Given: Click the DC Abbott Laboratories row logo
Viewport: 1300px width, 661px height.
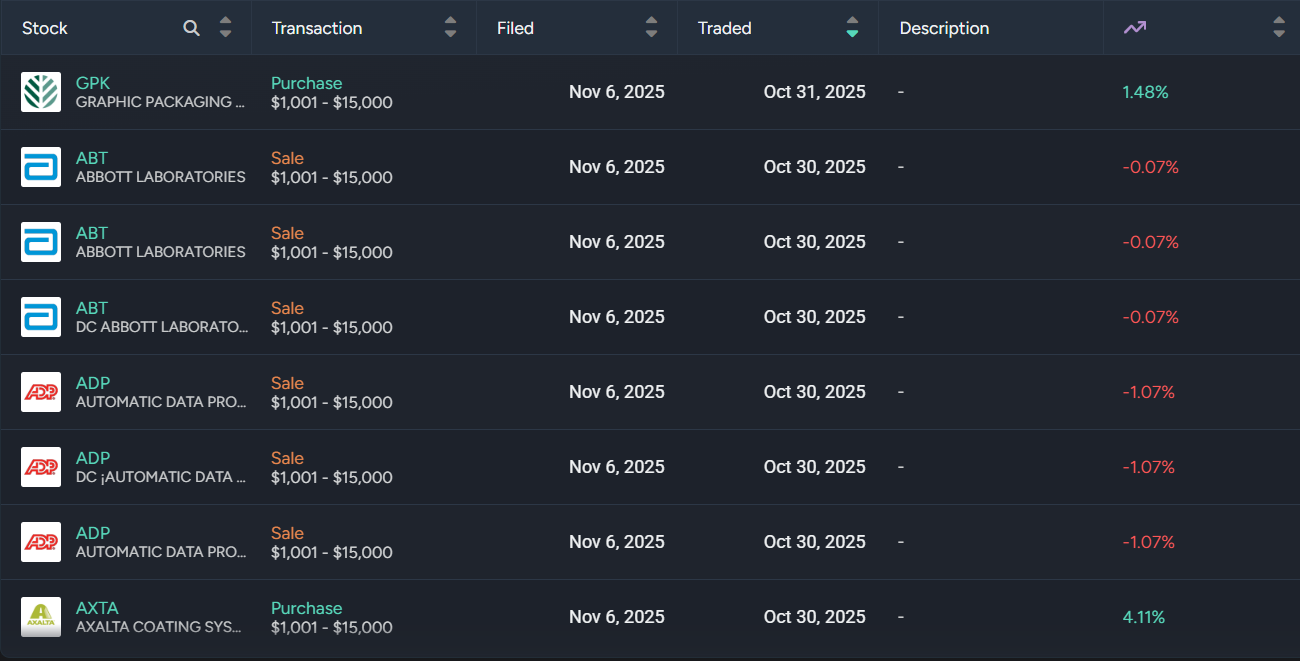Looking at the screenshot, I should 41,317.
